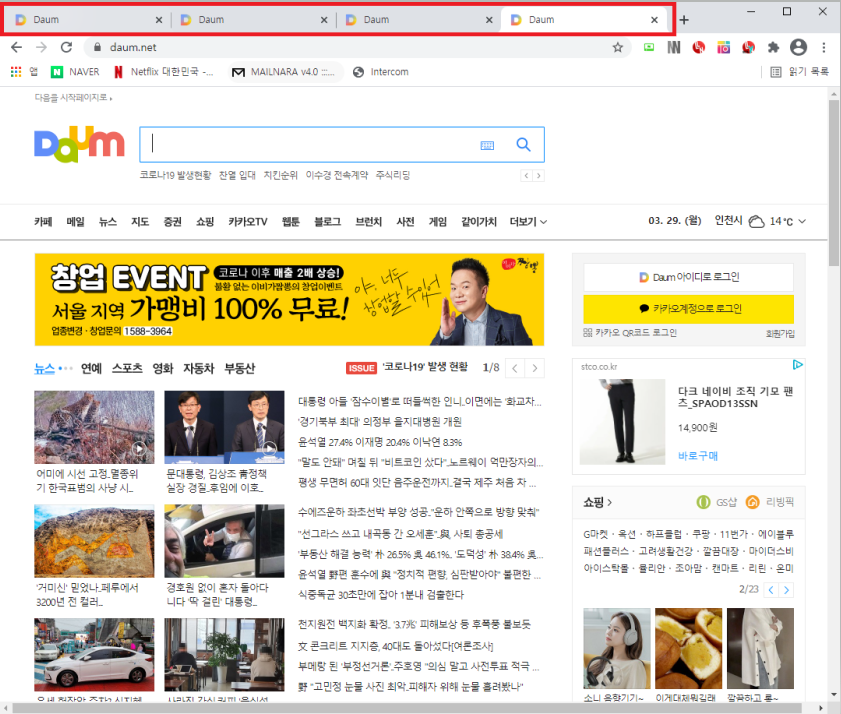This screenshot has width=841, height=714.
Task: Open the 읽기 목록 reading list
Action: pos(799,71)
